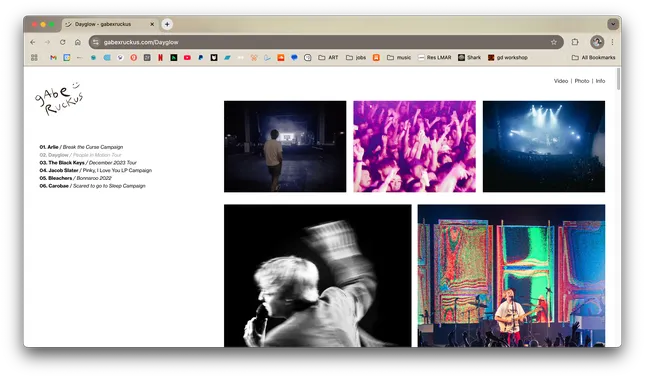Open the colorful stage guitarist photo
645x378 pixels.
point(511,276)
